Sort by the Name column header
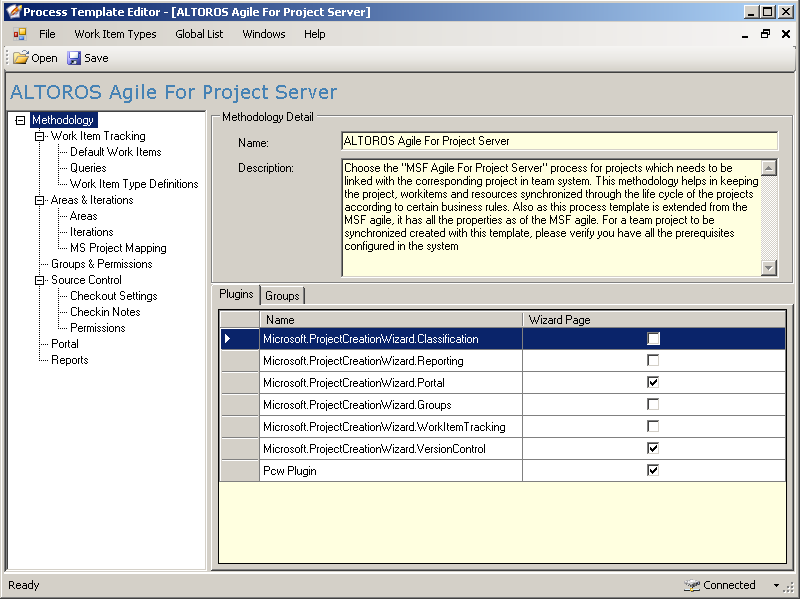Image resolution: width=800 pixels, height=599 pixels. click(391, 320)
